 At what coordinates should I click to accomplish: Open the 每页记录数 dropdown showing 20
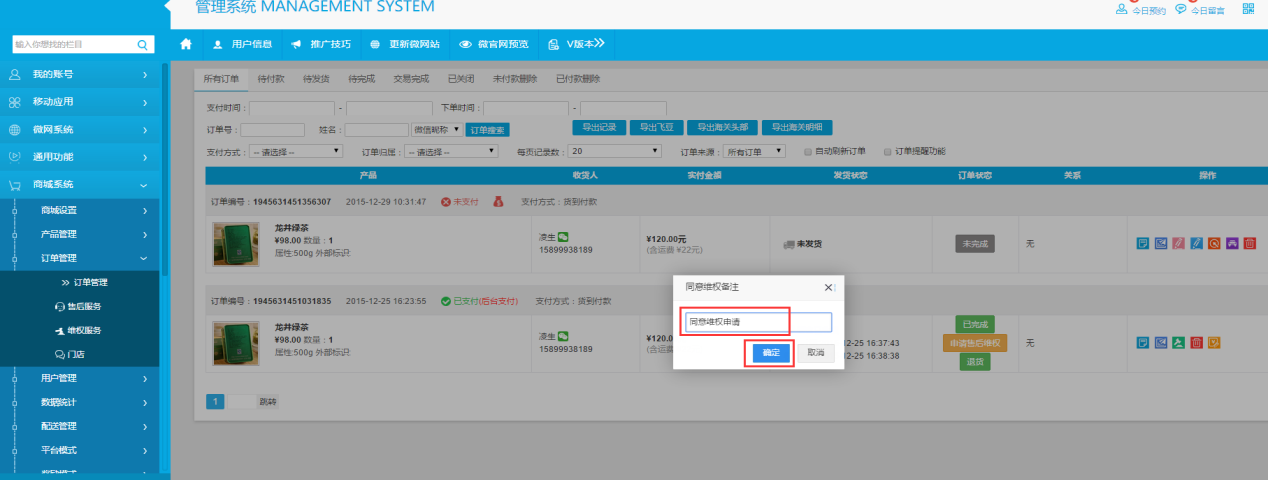(x=615, y=152)
